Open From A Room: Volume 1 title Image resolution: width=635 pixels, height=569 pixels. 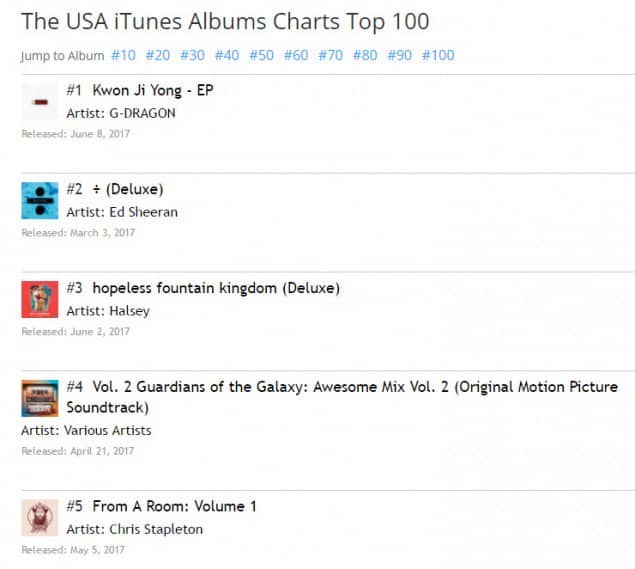pyautogui.click(x=174, y=506)
